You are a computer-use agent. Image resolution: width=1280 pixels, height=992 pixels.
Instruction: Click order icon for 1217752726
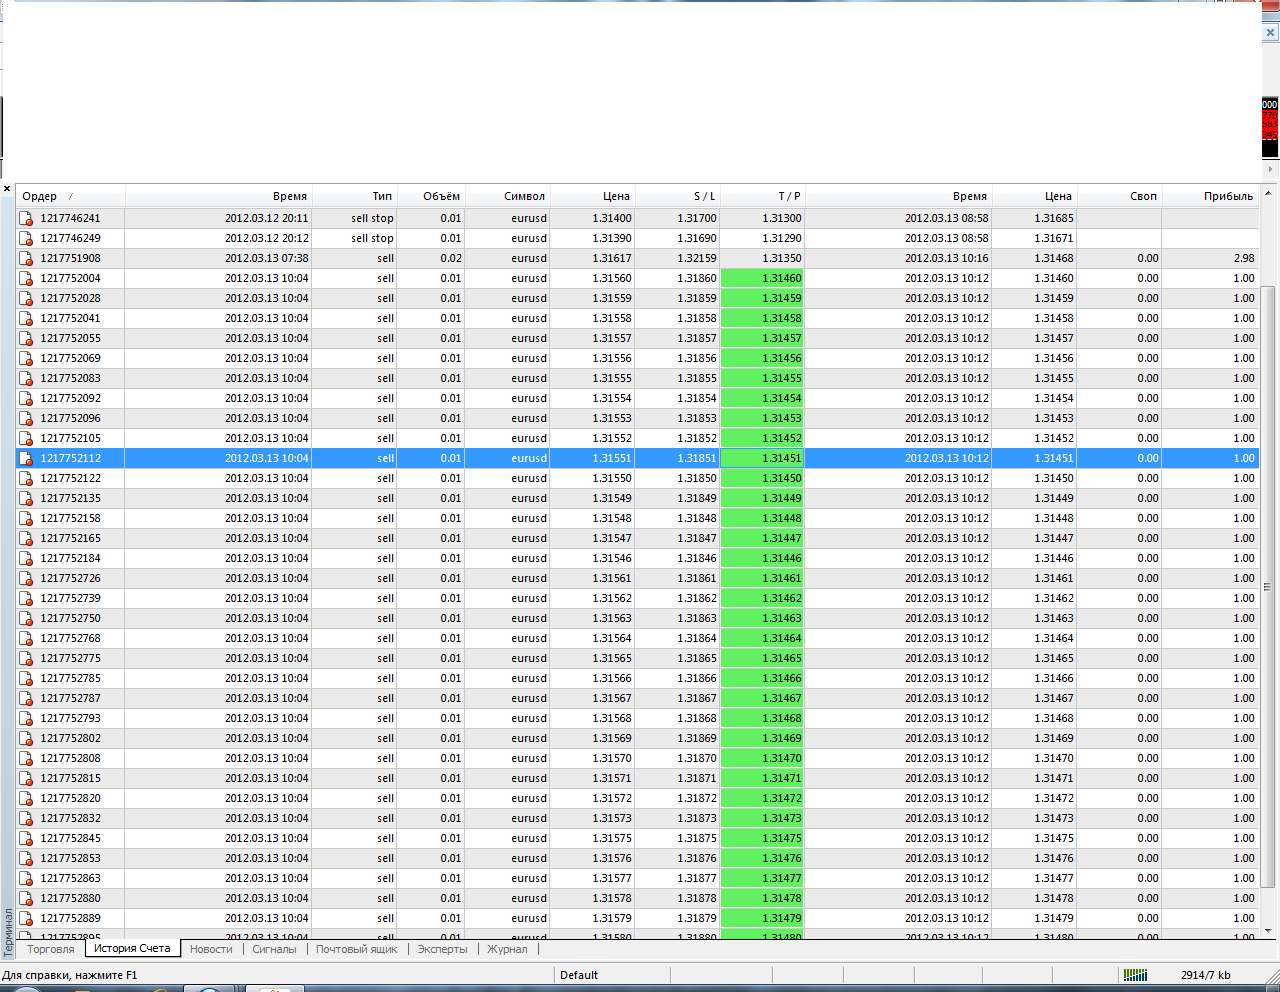(26, 578)
